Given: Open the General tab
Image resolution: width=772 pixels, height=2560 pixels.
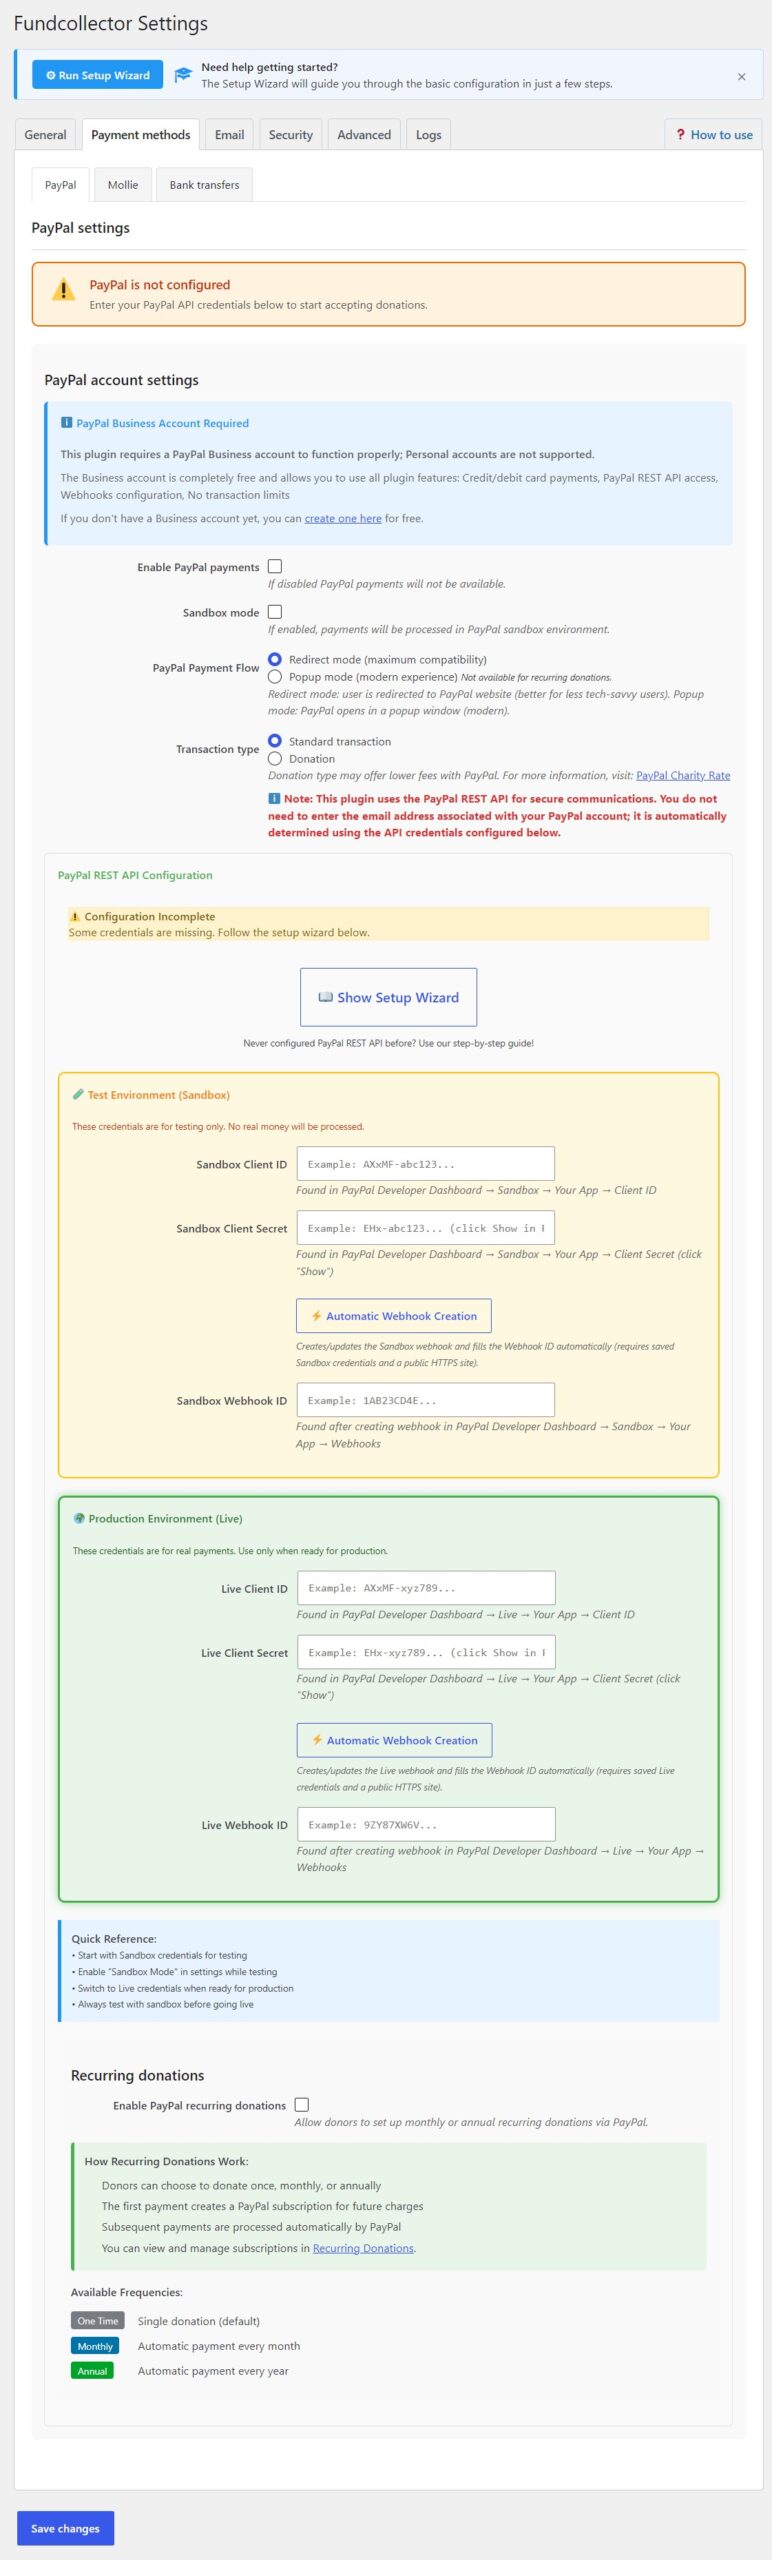Looking at the screenshot, I should pyautogui.click(x=45, y=135).
